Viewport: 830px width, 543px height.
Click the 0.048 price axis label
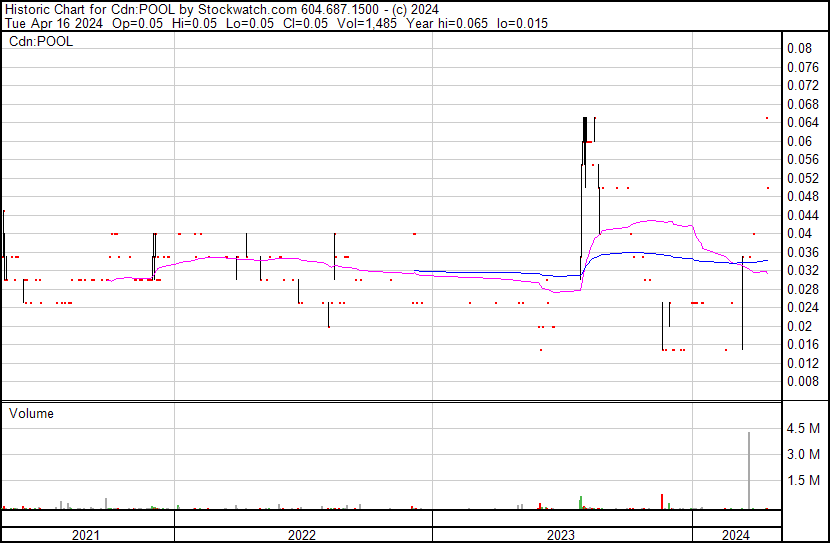tap(802, 196)
